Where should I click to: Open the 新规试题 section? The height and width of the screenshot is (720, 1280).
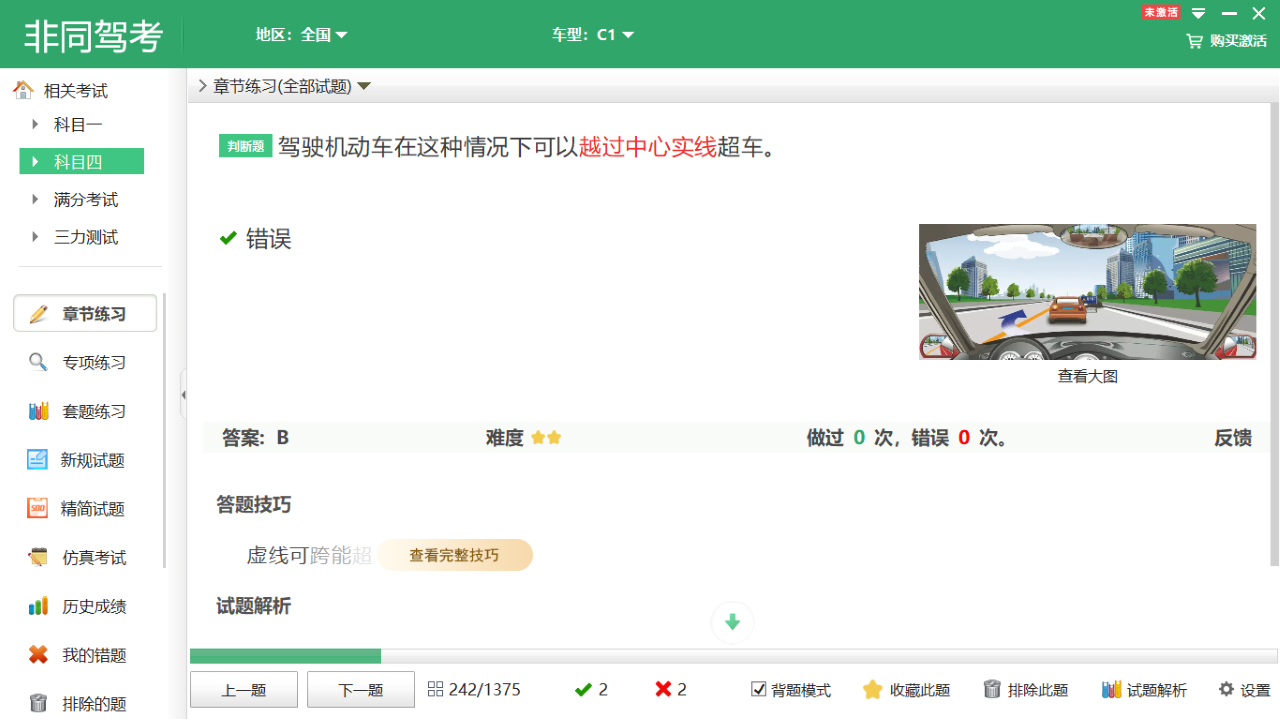85,460
